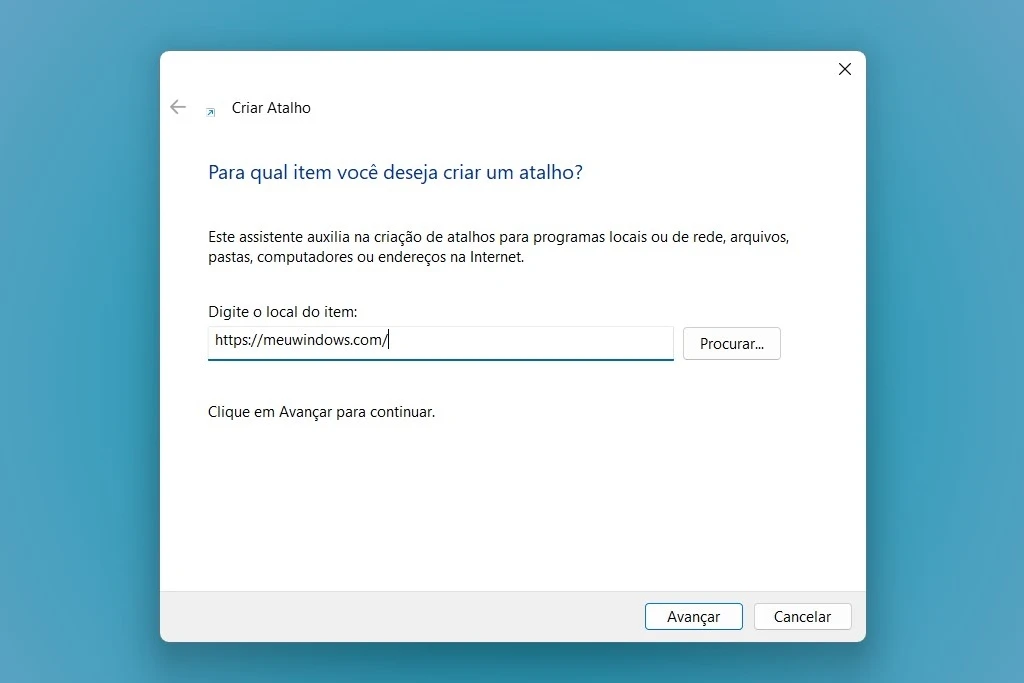The image size is (1024, 683).
Task: Proceed to the next step with Avançar
Action: [694, 616]
